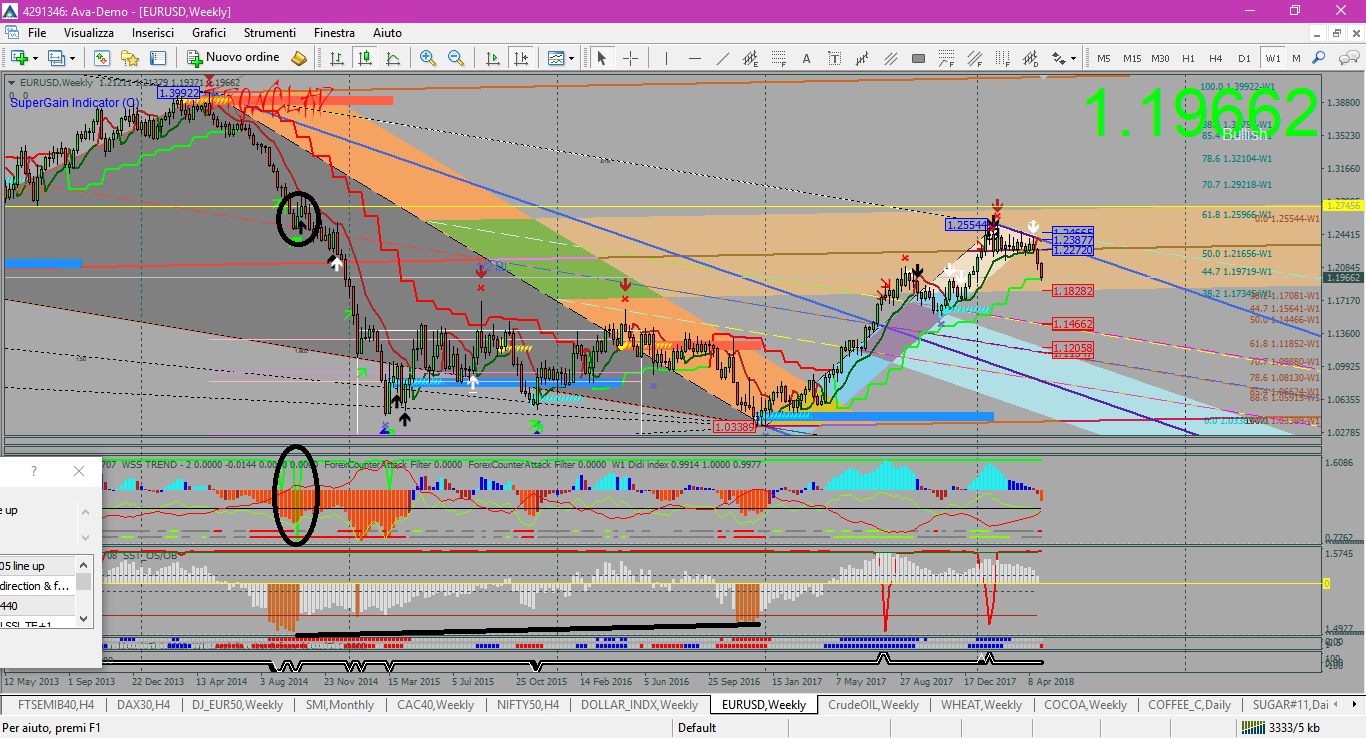Screen dimensions: 1366x738
Task: Expand the templates dropdown arrow
Action: [x=572, y=58]
